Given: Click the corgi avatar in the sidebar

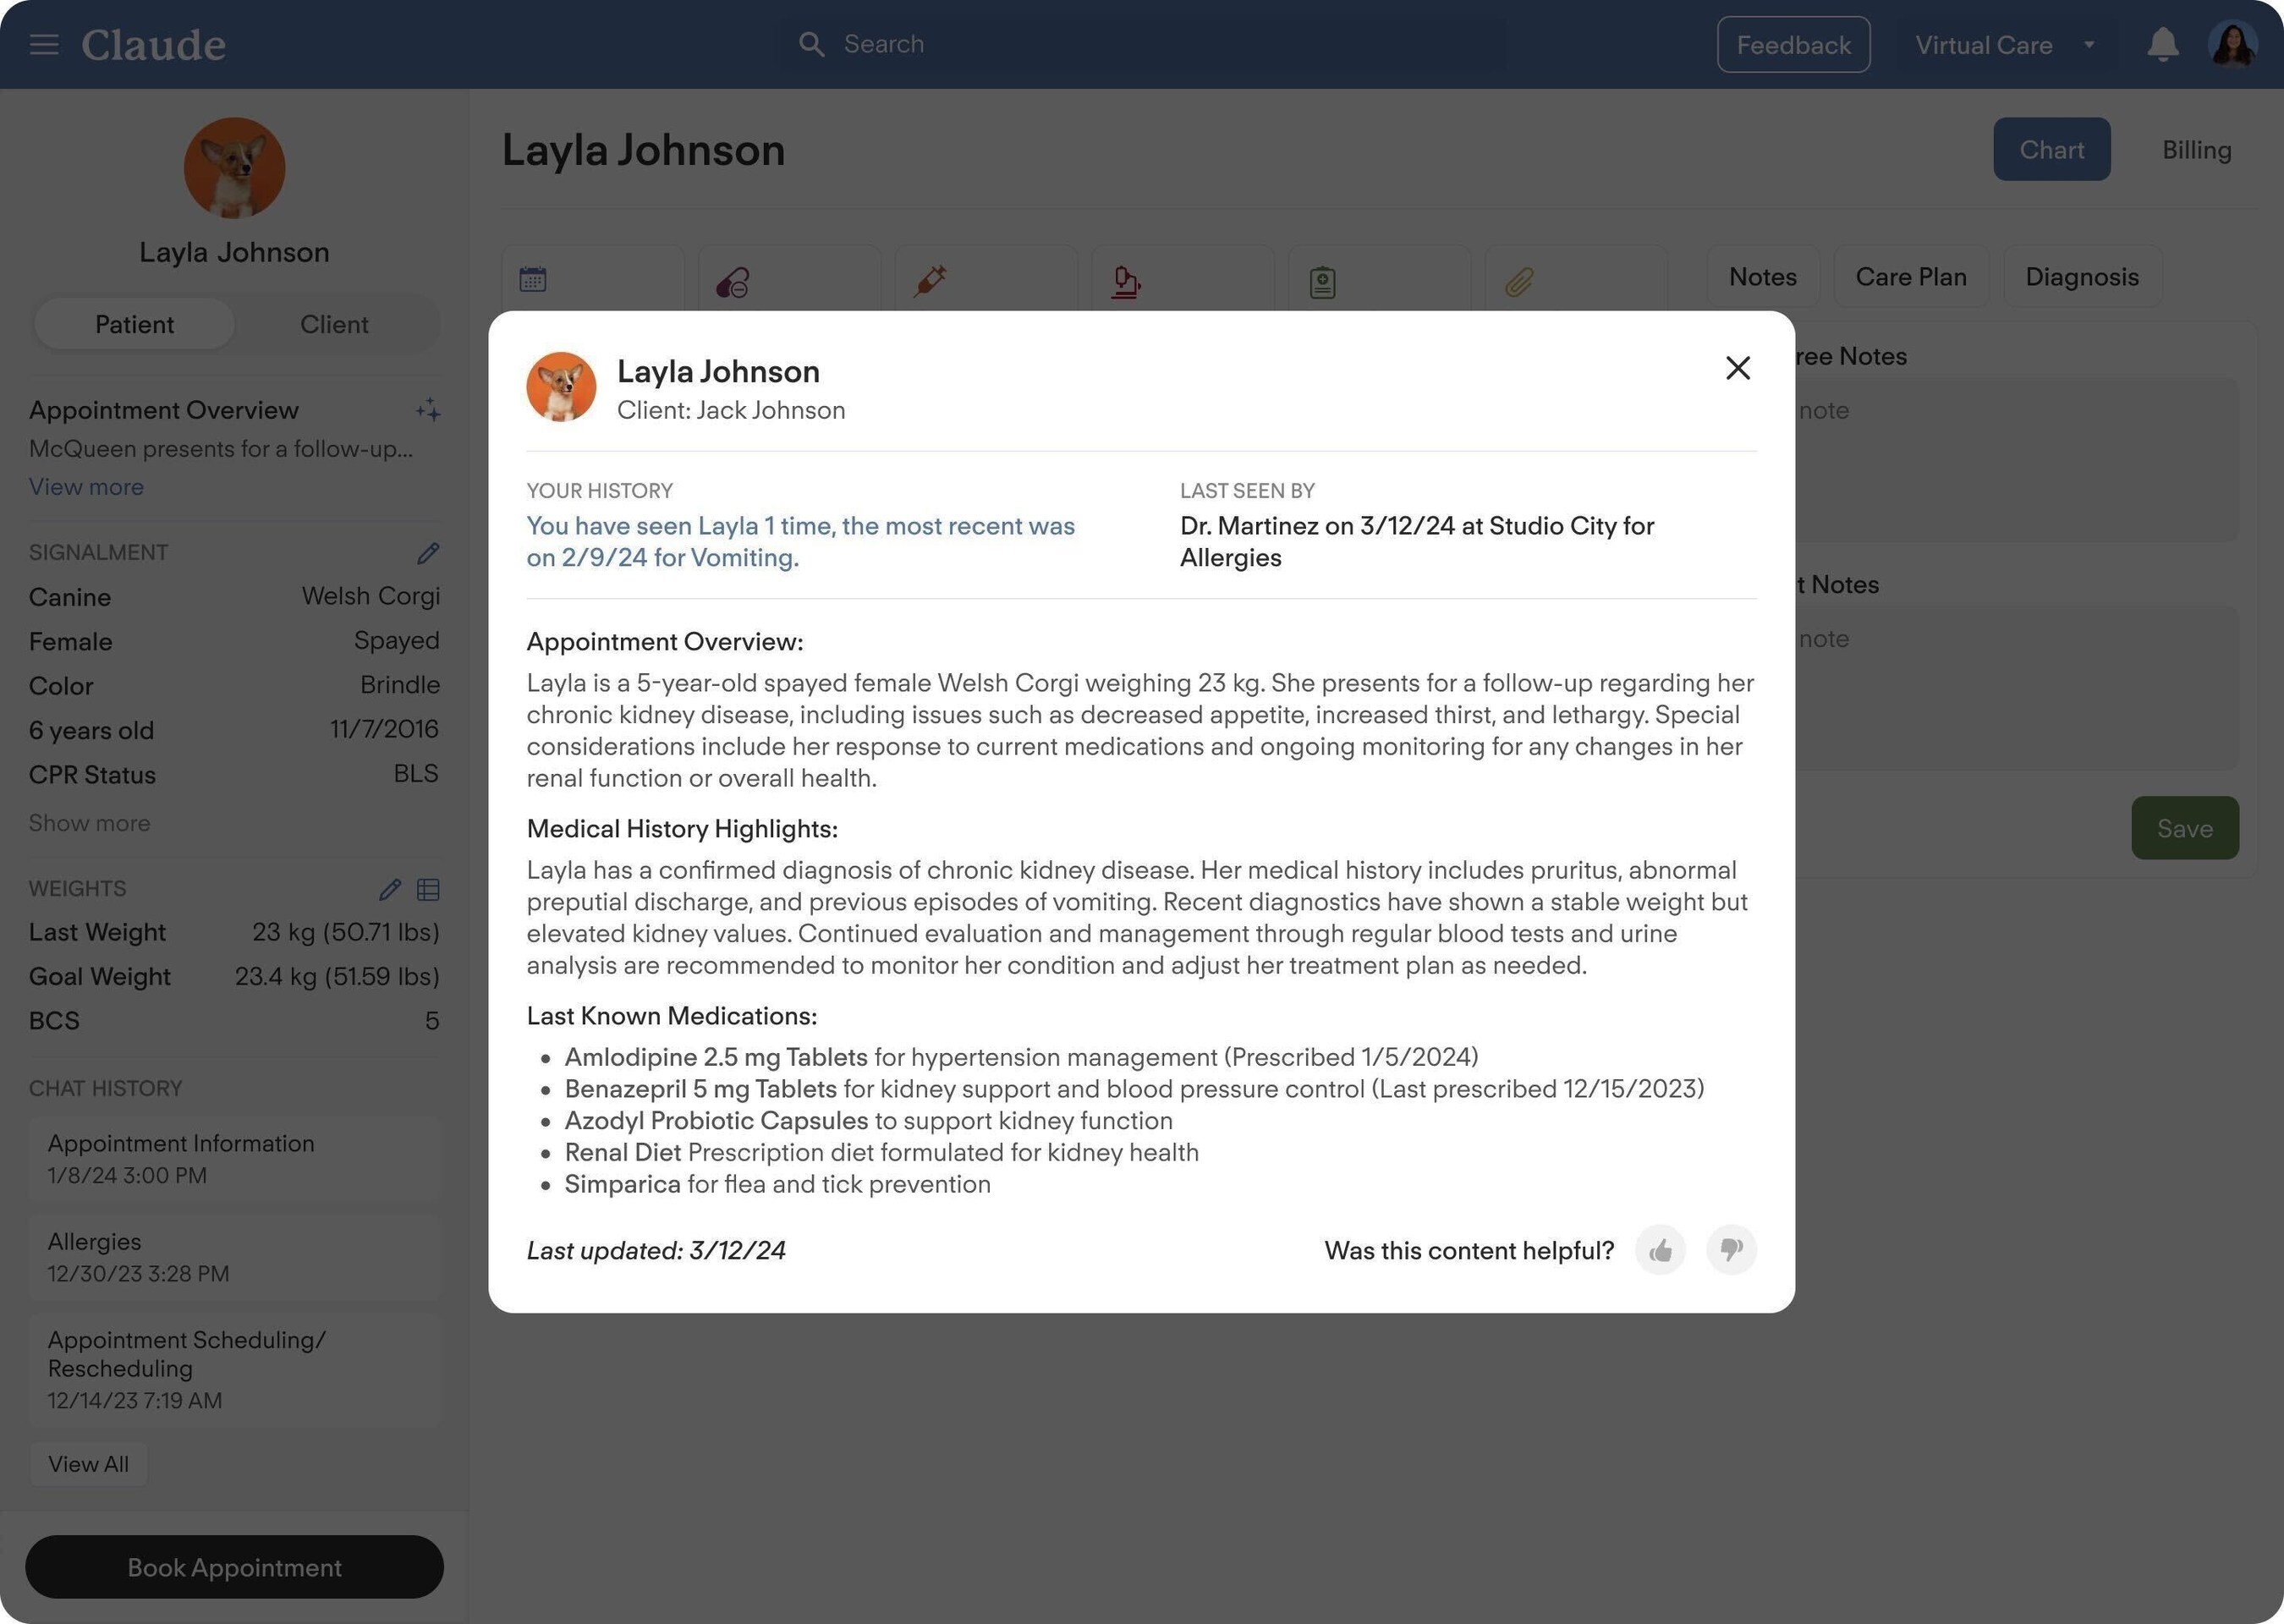Looking at the screenshot, I should click(x=234, y=168).
